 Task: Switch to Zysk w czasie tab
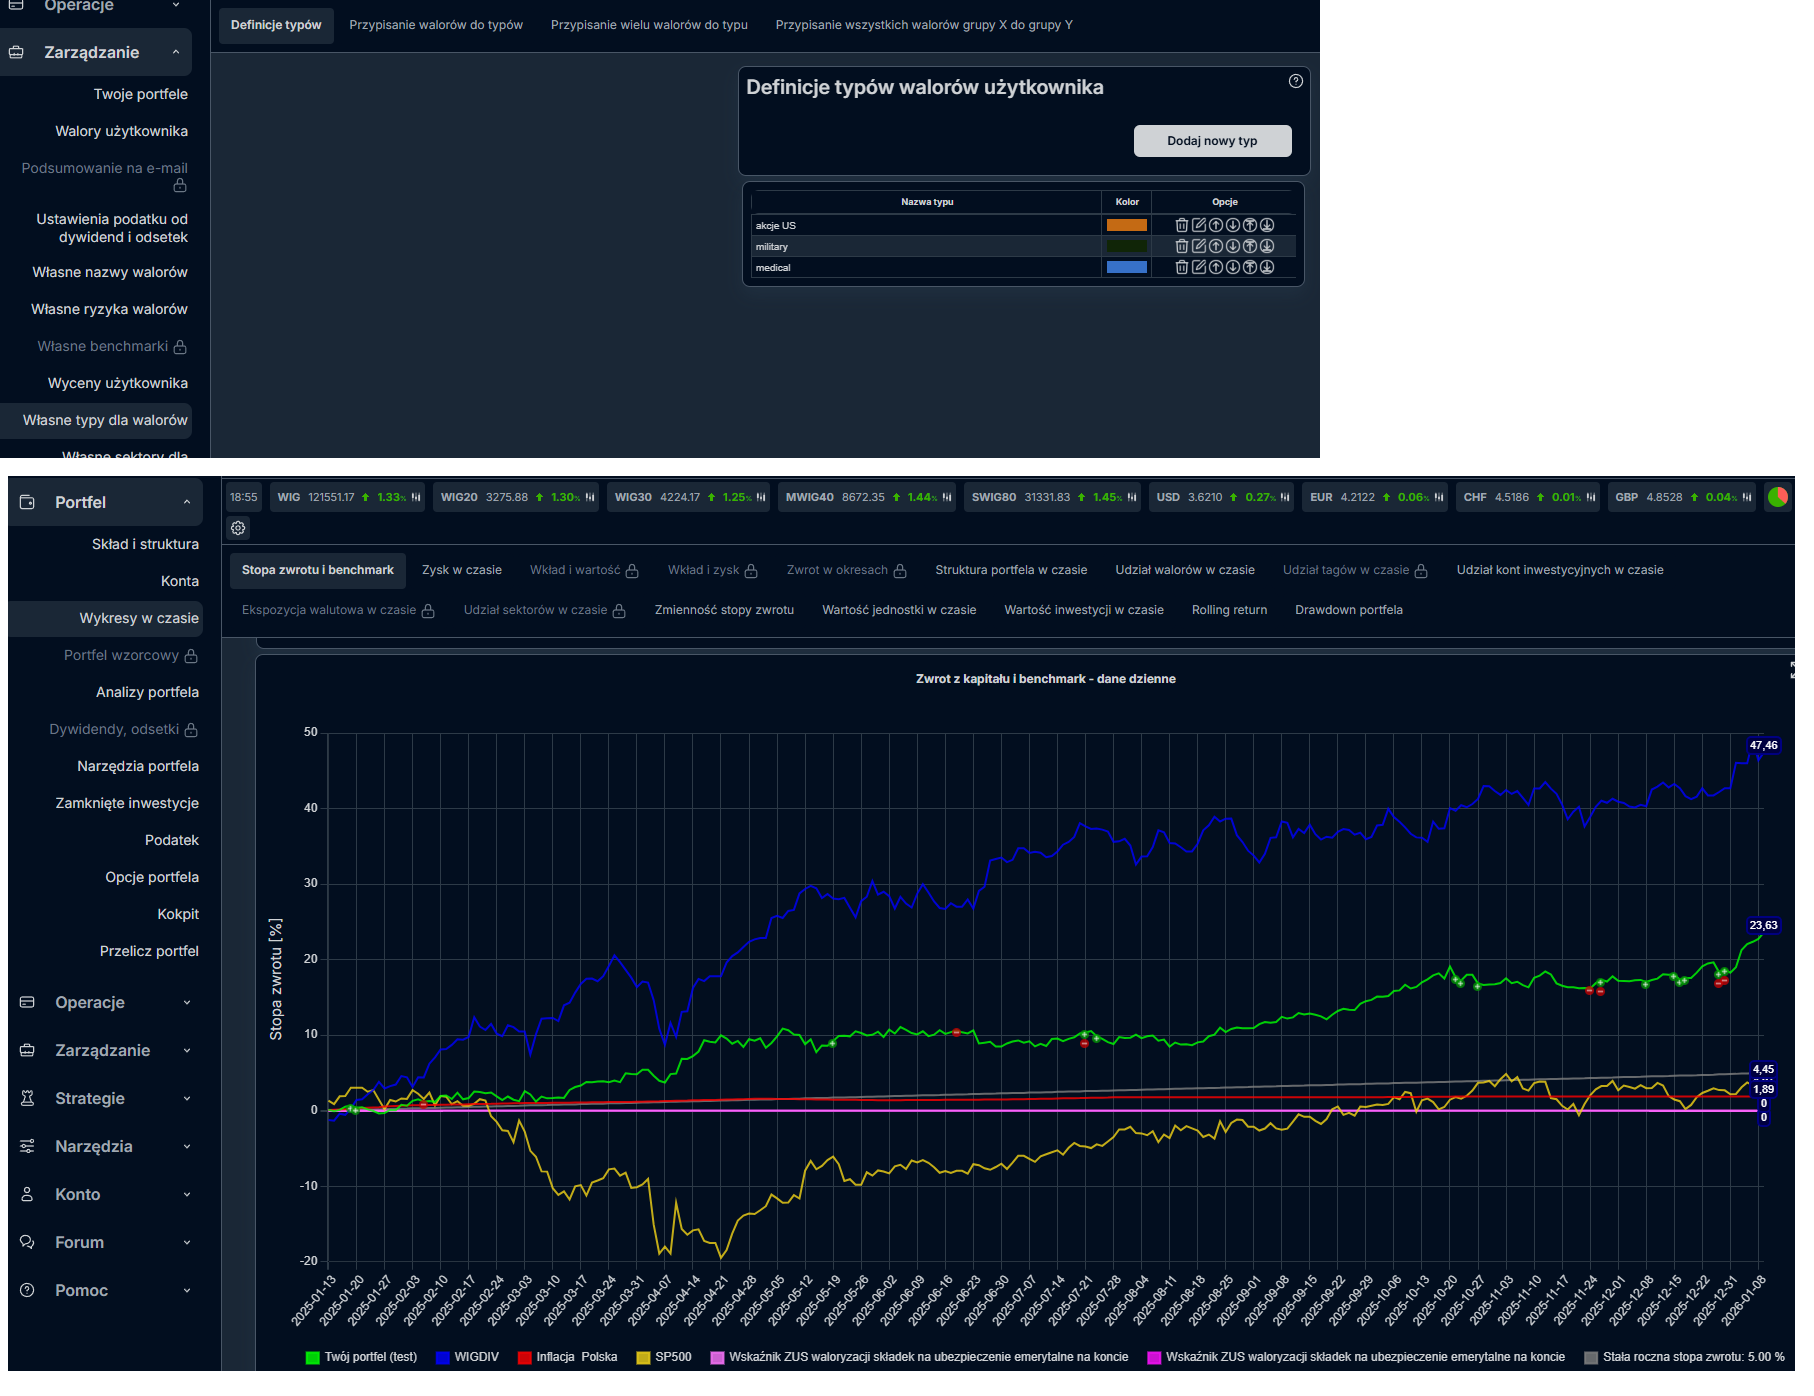[x=461, y=570]
